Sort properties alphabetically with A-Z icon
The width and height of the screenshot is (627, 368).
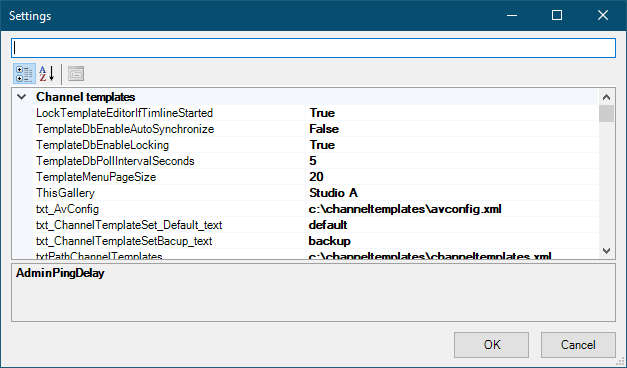point(46,74)
